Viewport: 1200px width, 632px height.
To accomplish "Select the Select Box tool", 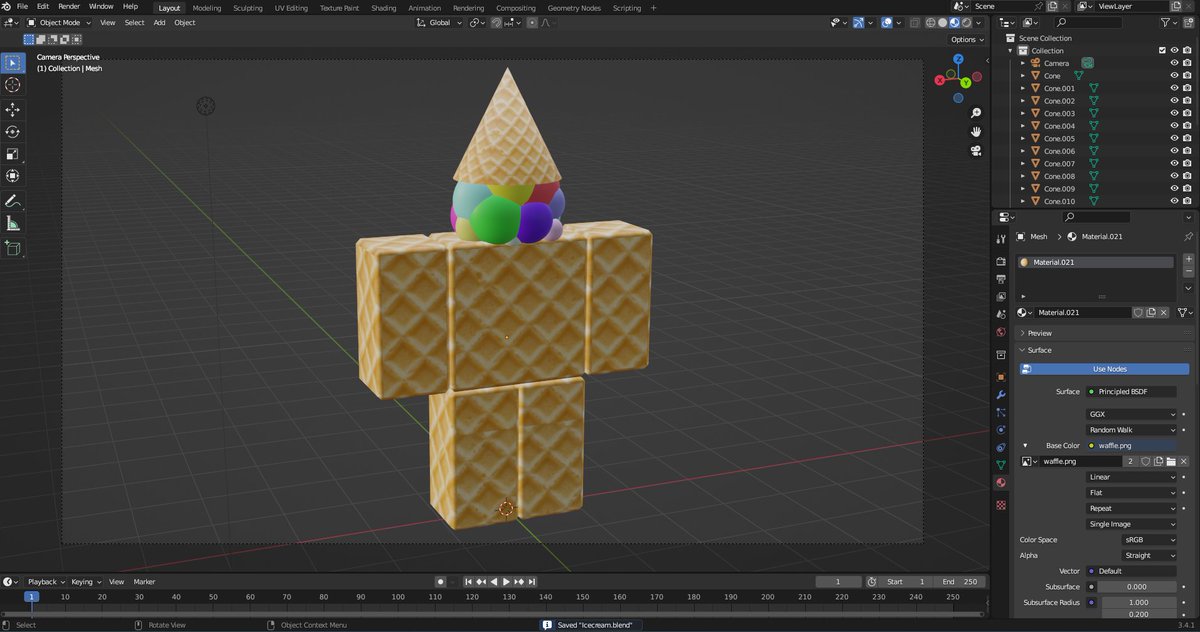I will coord(13,63).
